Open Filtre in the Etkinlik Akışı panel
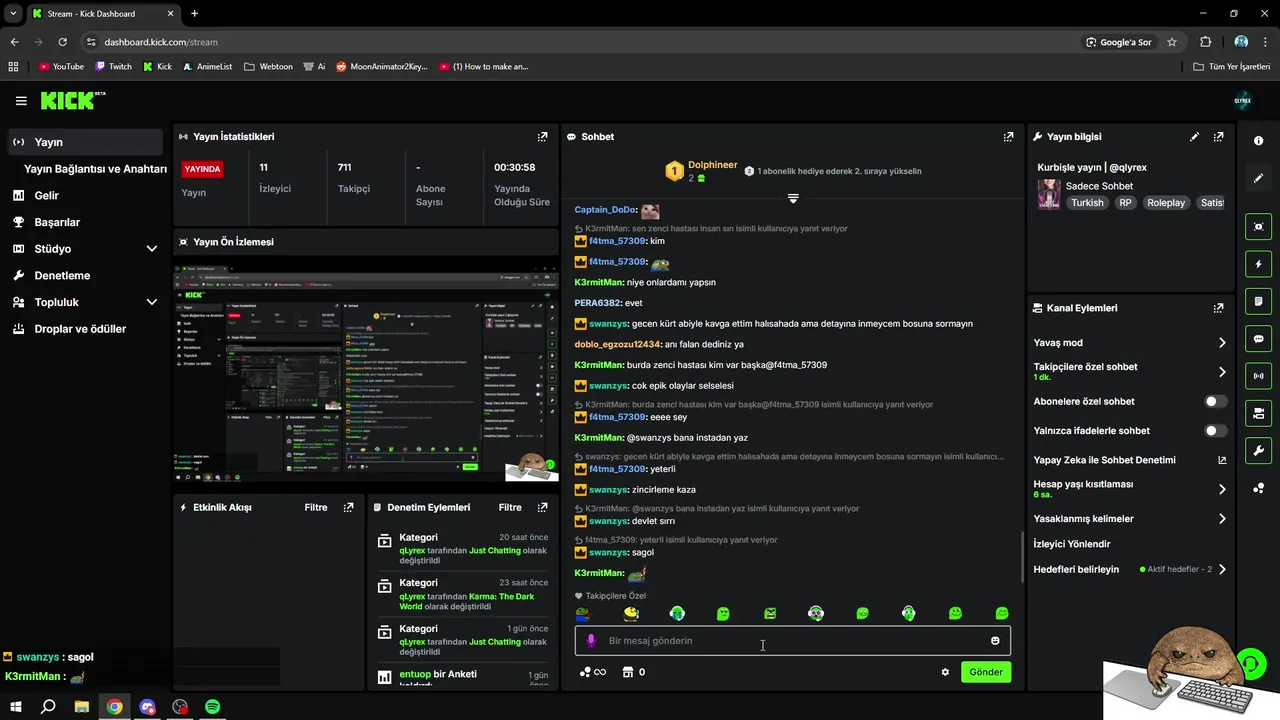 coord(316,508)
